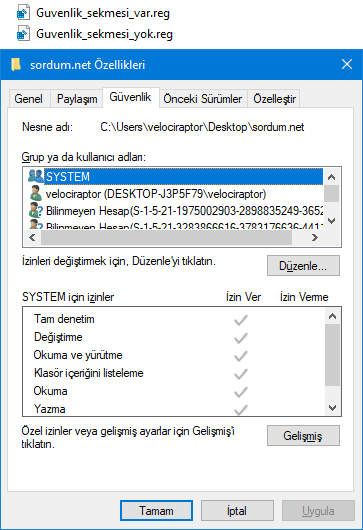
Task: Click up arrow of user list scrollbar
Action: coord(332,177)
